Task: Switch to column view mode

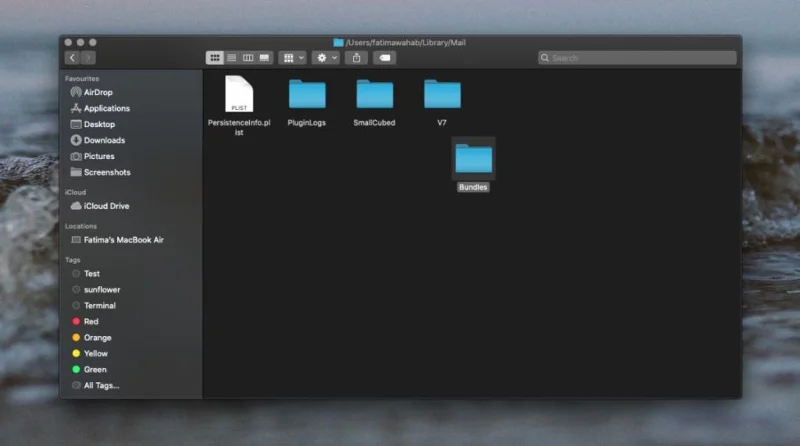Action: [x=247, y=58]
